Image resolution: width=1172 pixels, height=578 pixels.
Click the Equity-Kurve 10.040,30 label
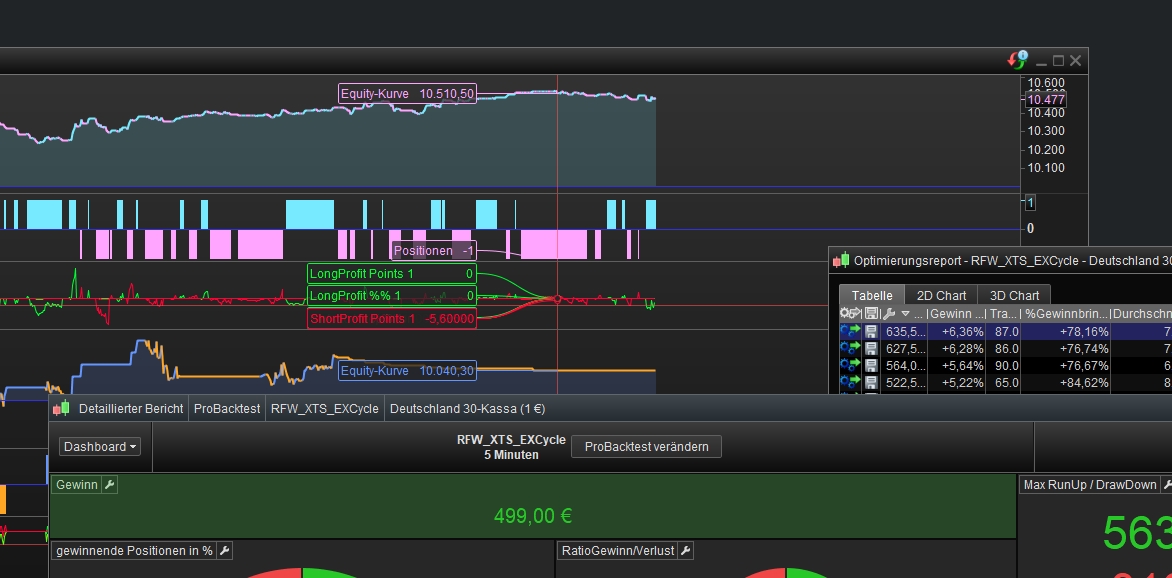pyautogui.click(x=407, y=371)
